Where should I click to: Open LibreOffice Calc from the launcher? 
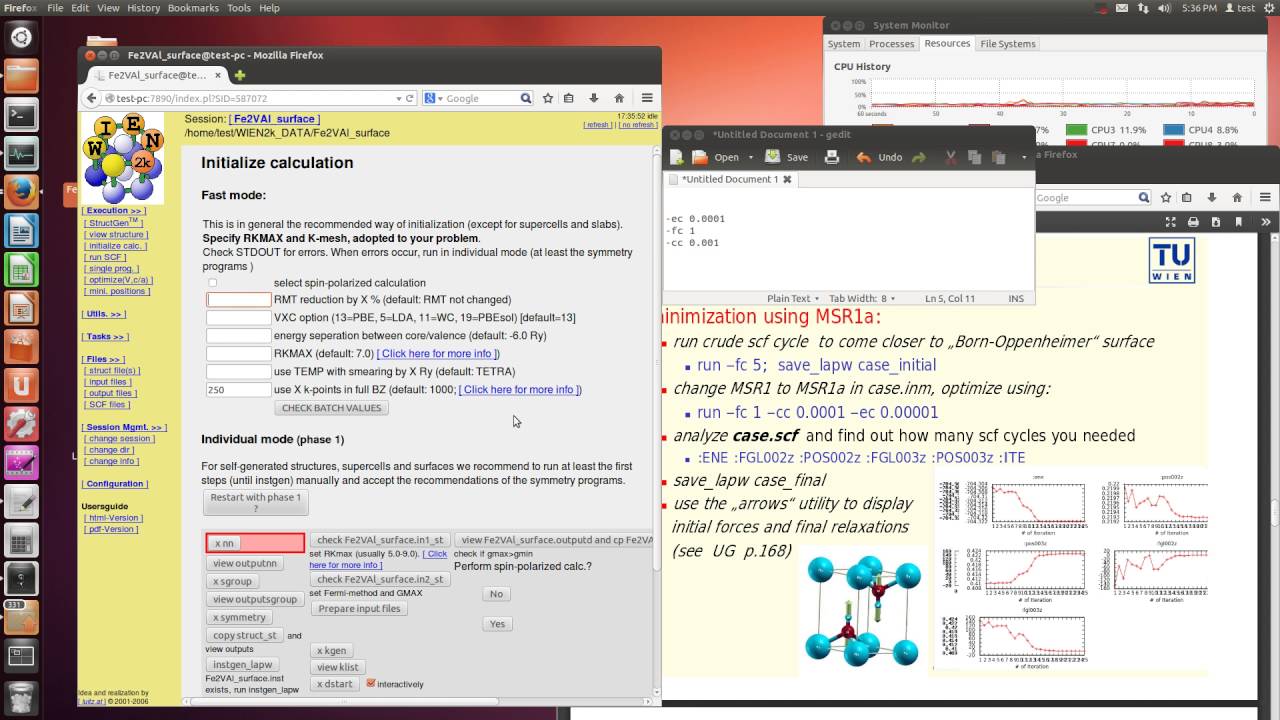point(21,270)
